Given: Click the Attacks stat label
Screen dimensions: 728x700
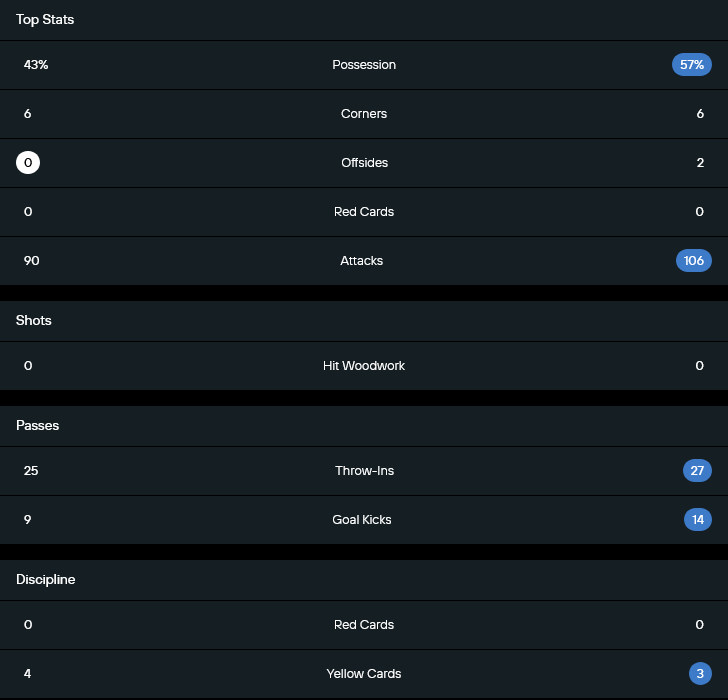Looking at the screenshot, I should (362, 261).
